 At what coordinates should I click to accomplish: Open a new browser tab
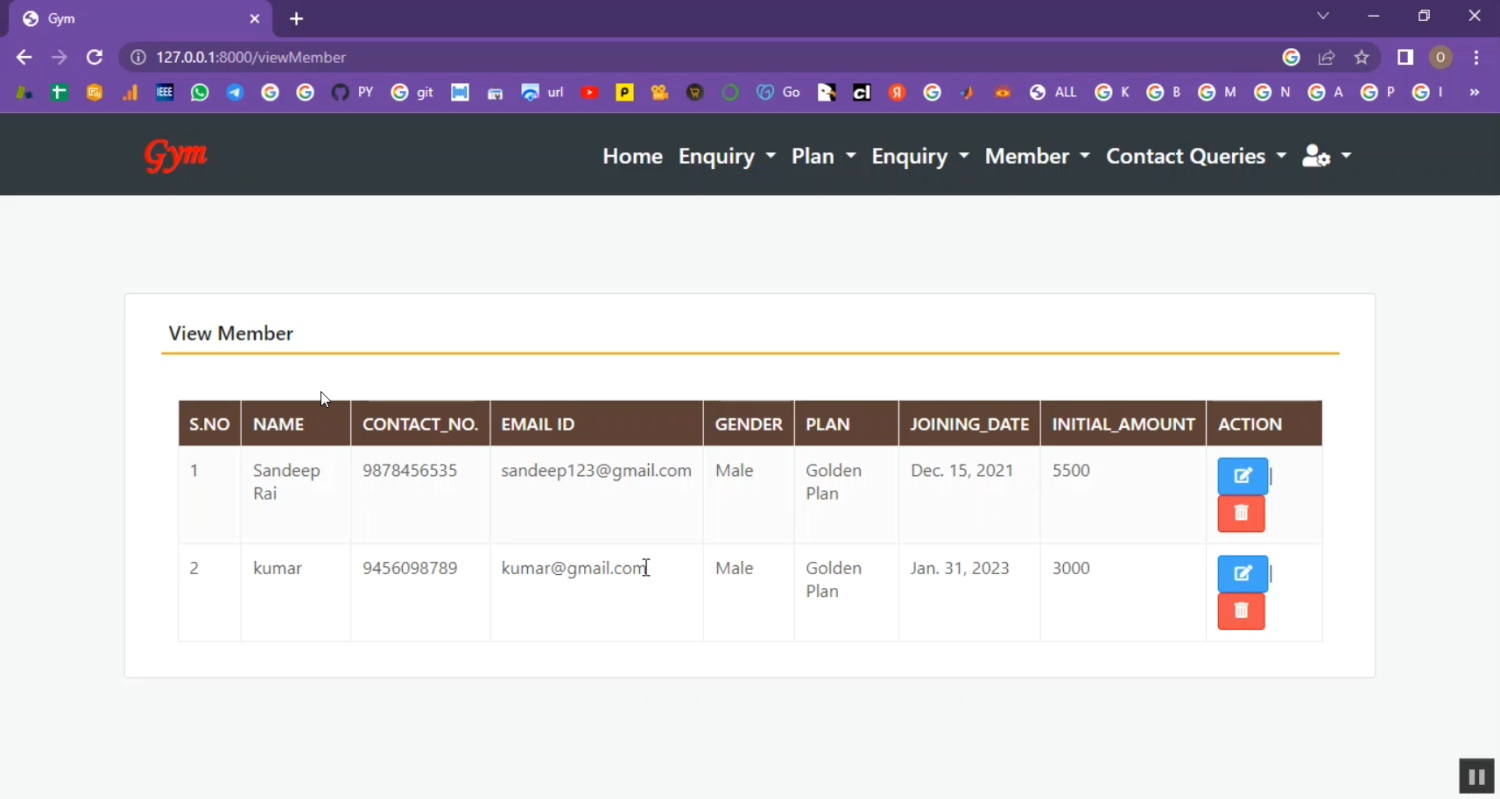click(x=296, y=19)
